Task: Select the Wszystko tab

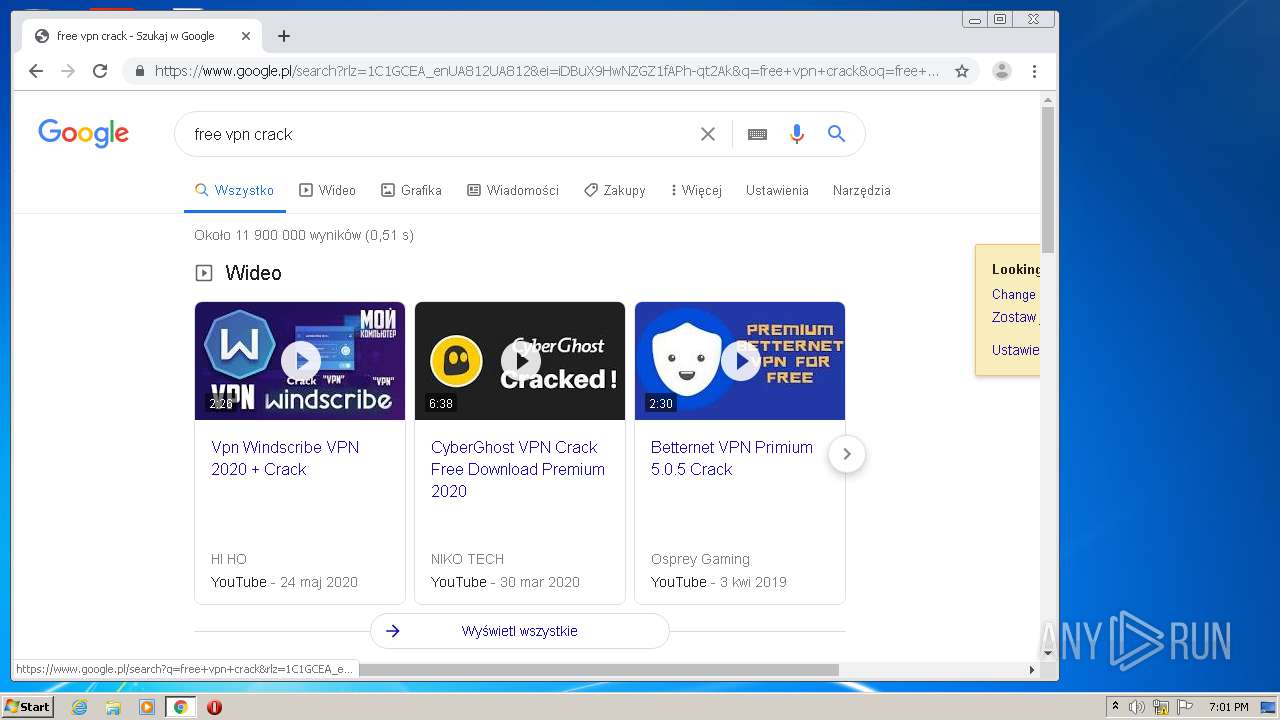Action: (x=234, y=190)
